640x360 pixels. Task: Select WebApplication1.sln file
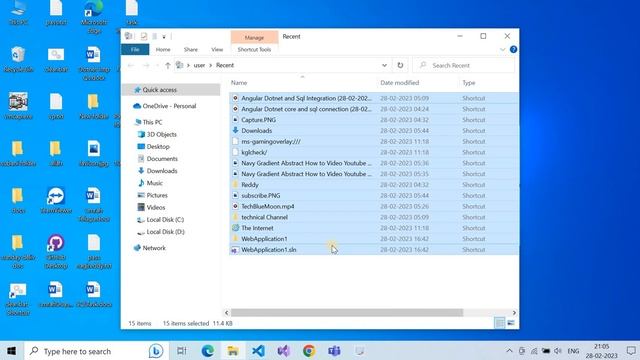tap(374, 250)
